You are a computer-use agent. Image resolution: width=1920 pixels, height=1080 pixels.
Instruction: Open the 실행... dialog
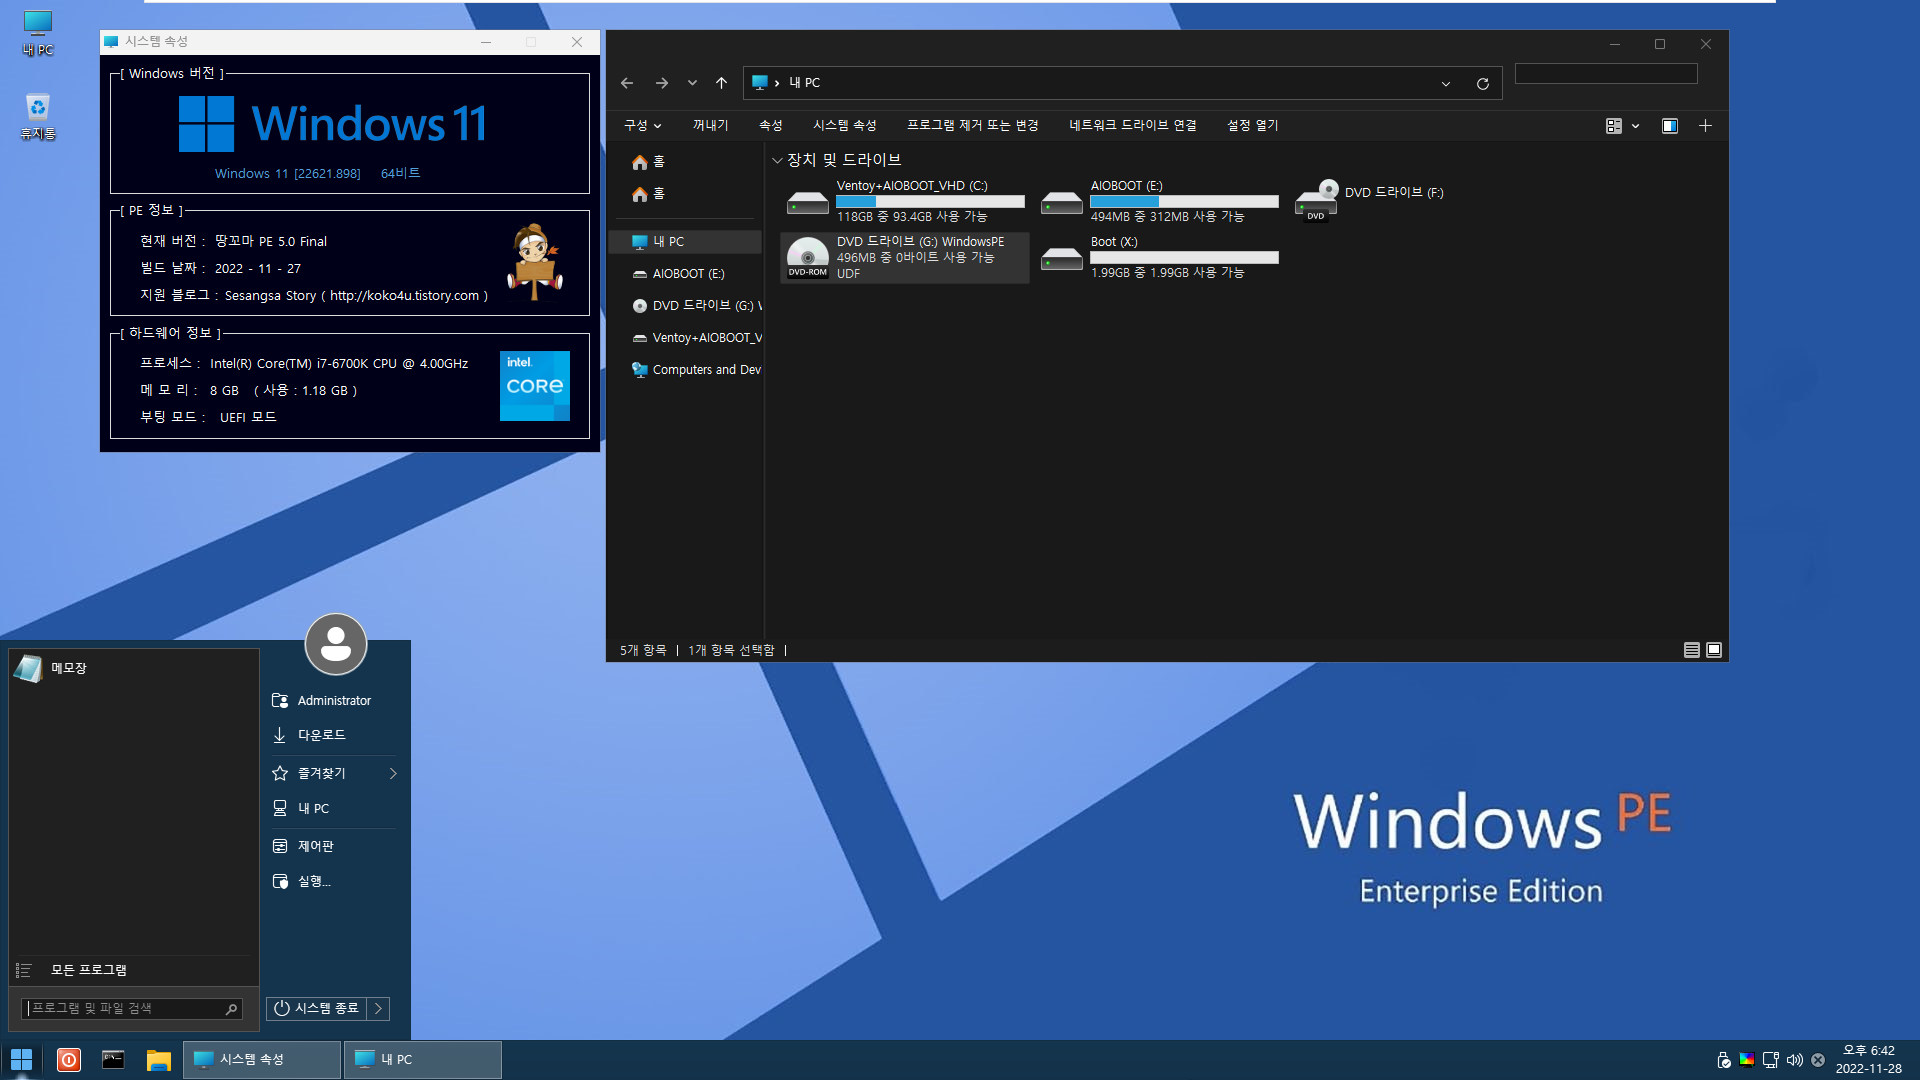[334, 881]
